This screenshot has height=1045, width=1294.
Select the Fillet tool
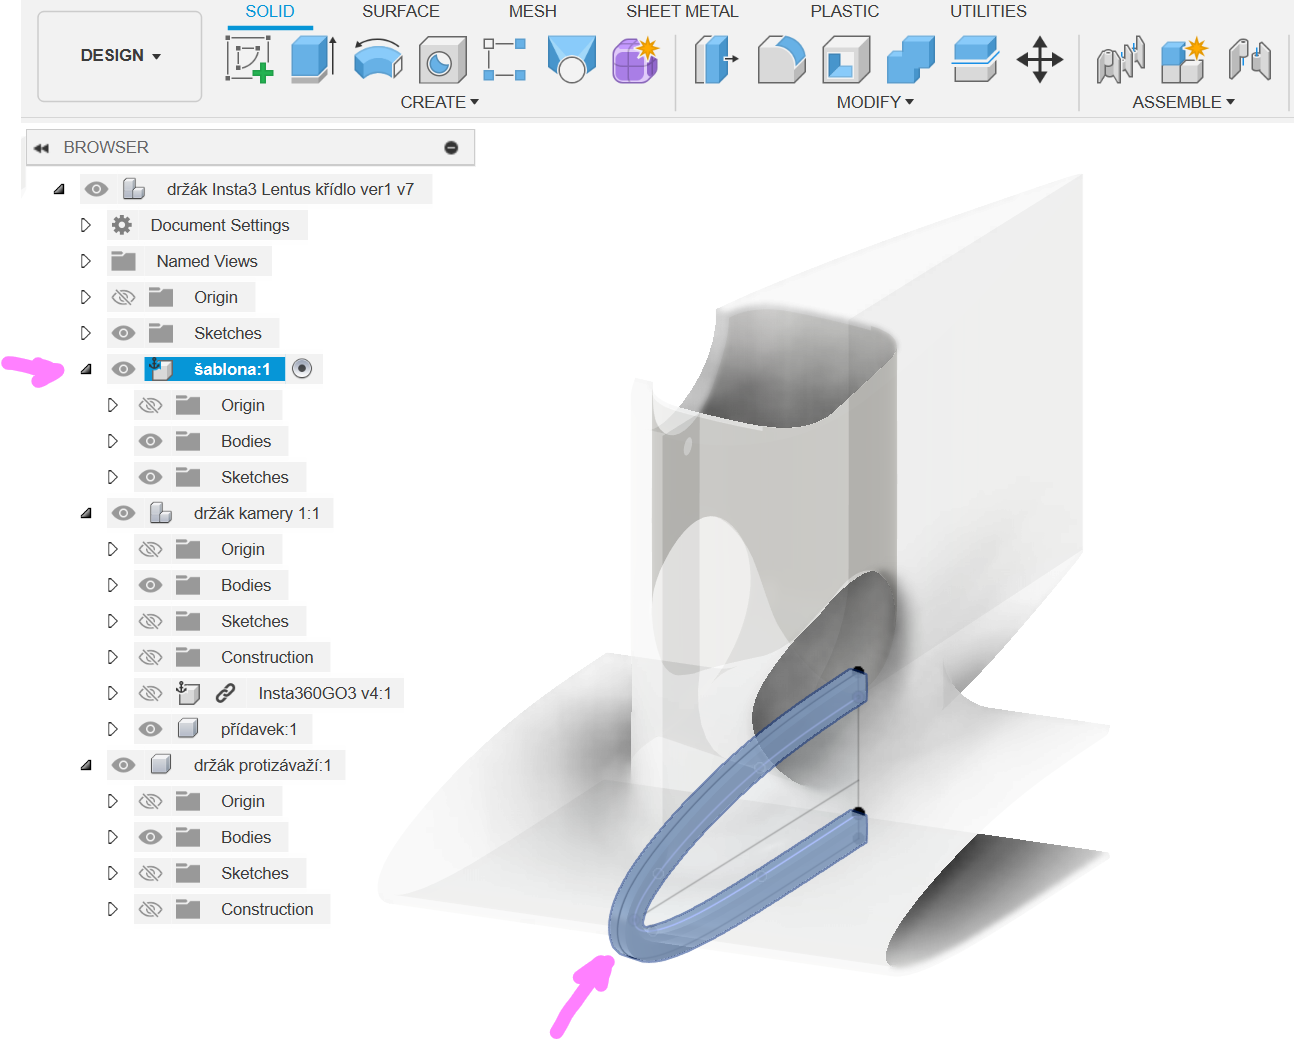point(781,59)
